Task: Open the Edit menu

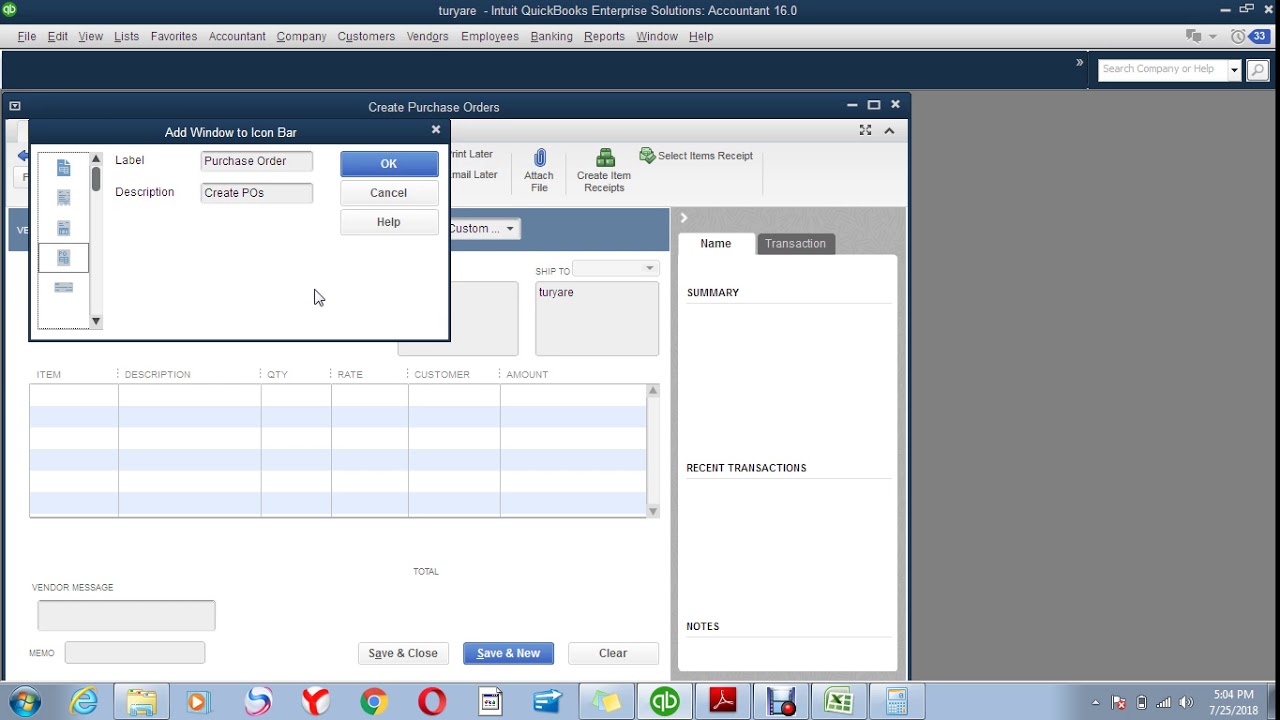Action: coord(58,36)
